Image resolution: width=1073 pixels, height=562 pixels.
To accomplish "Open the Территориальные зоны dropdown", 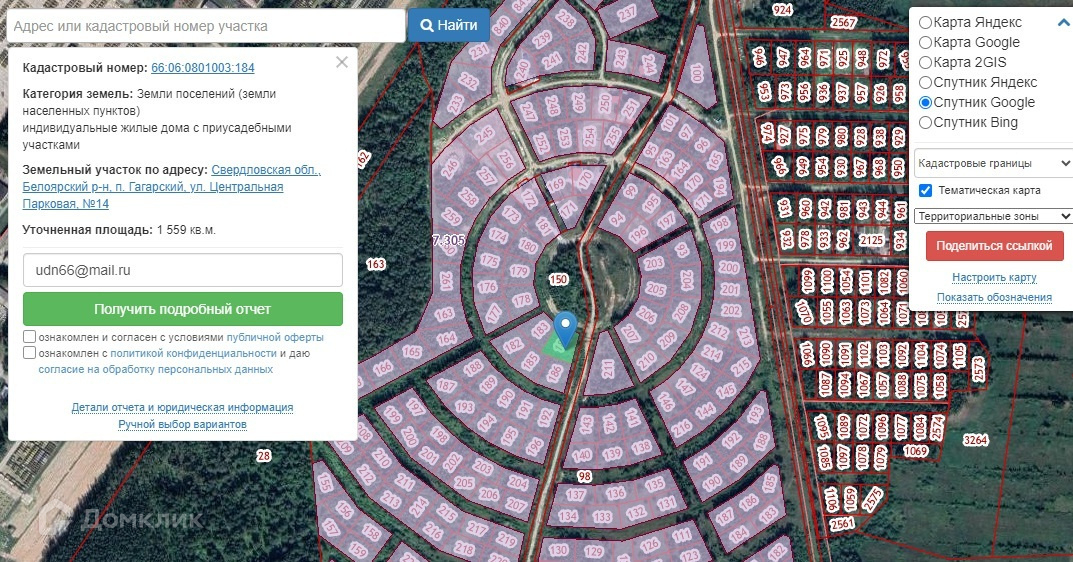I will (993, 216).
